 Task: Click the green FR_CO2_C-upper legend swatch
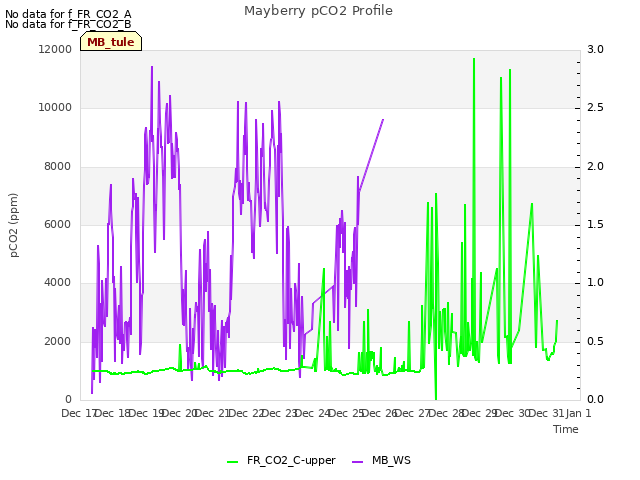[232, 462]
